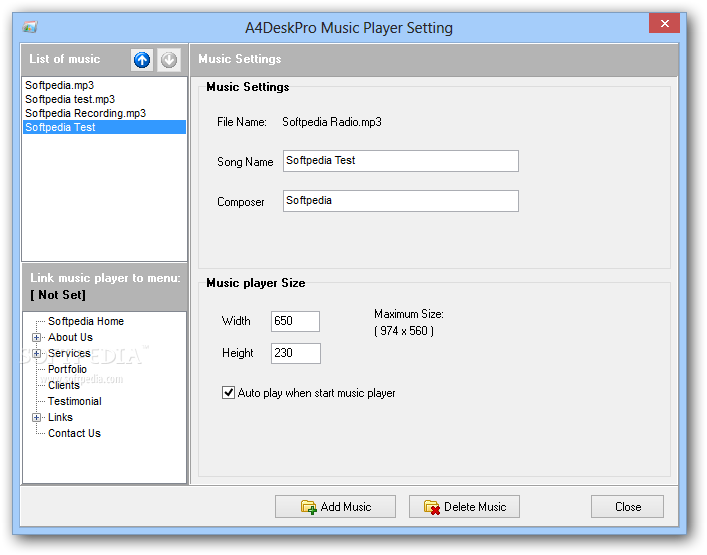This screenshot has width=707, height=555.
Task: Click the [ Not Set] link status
Action: point(58,295)
